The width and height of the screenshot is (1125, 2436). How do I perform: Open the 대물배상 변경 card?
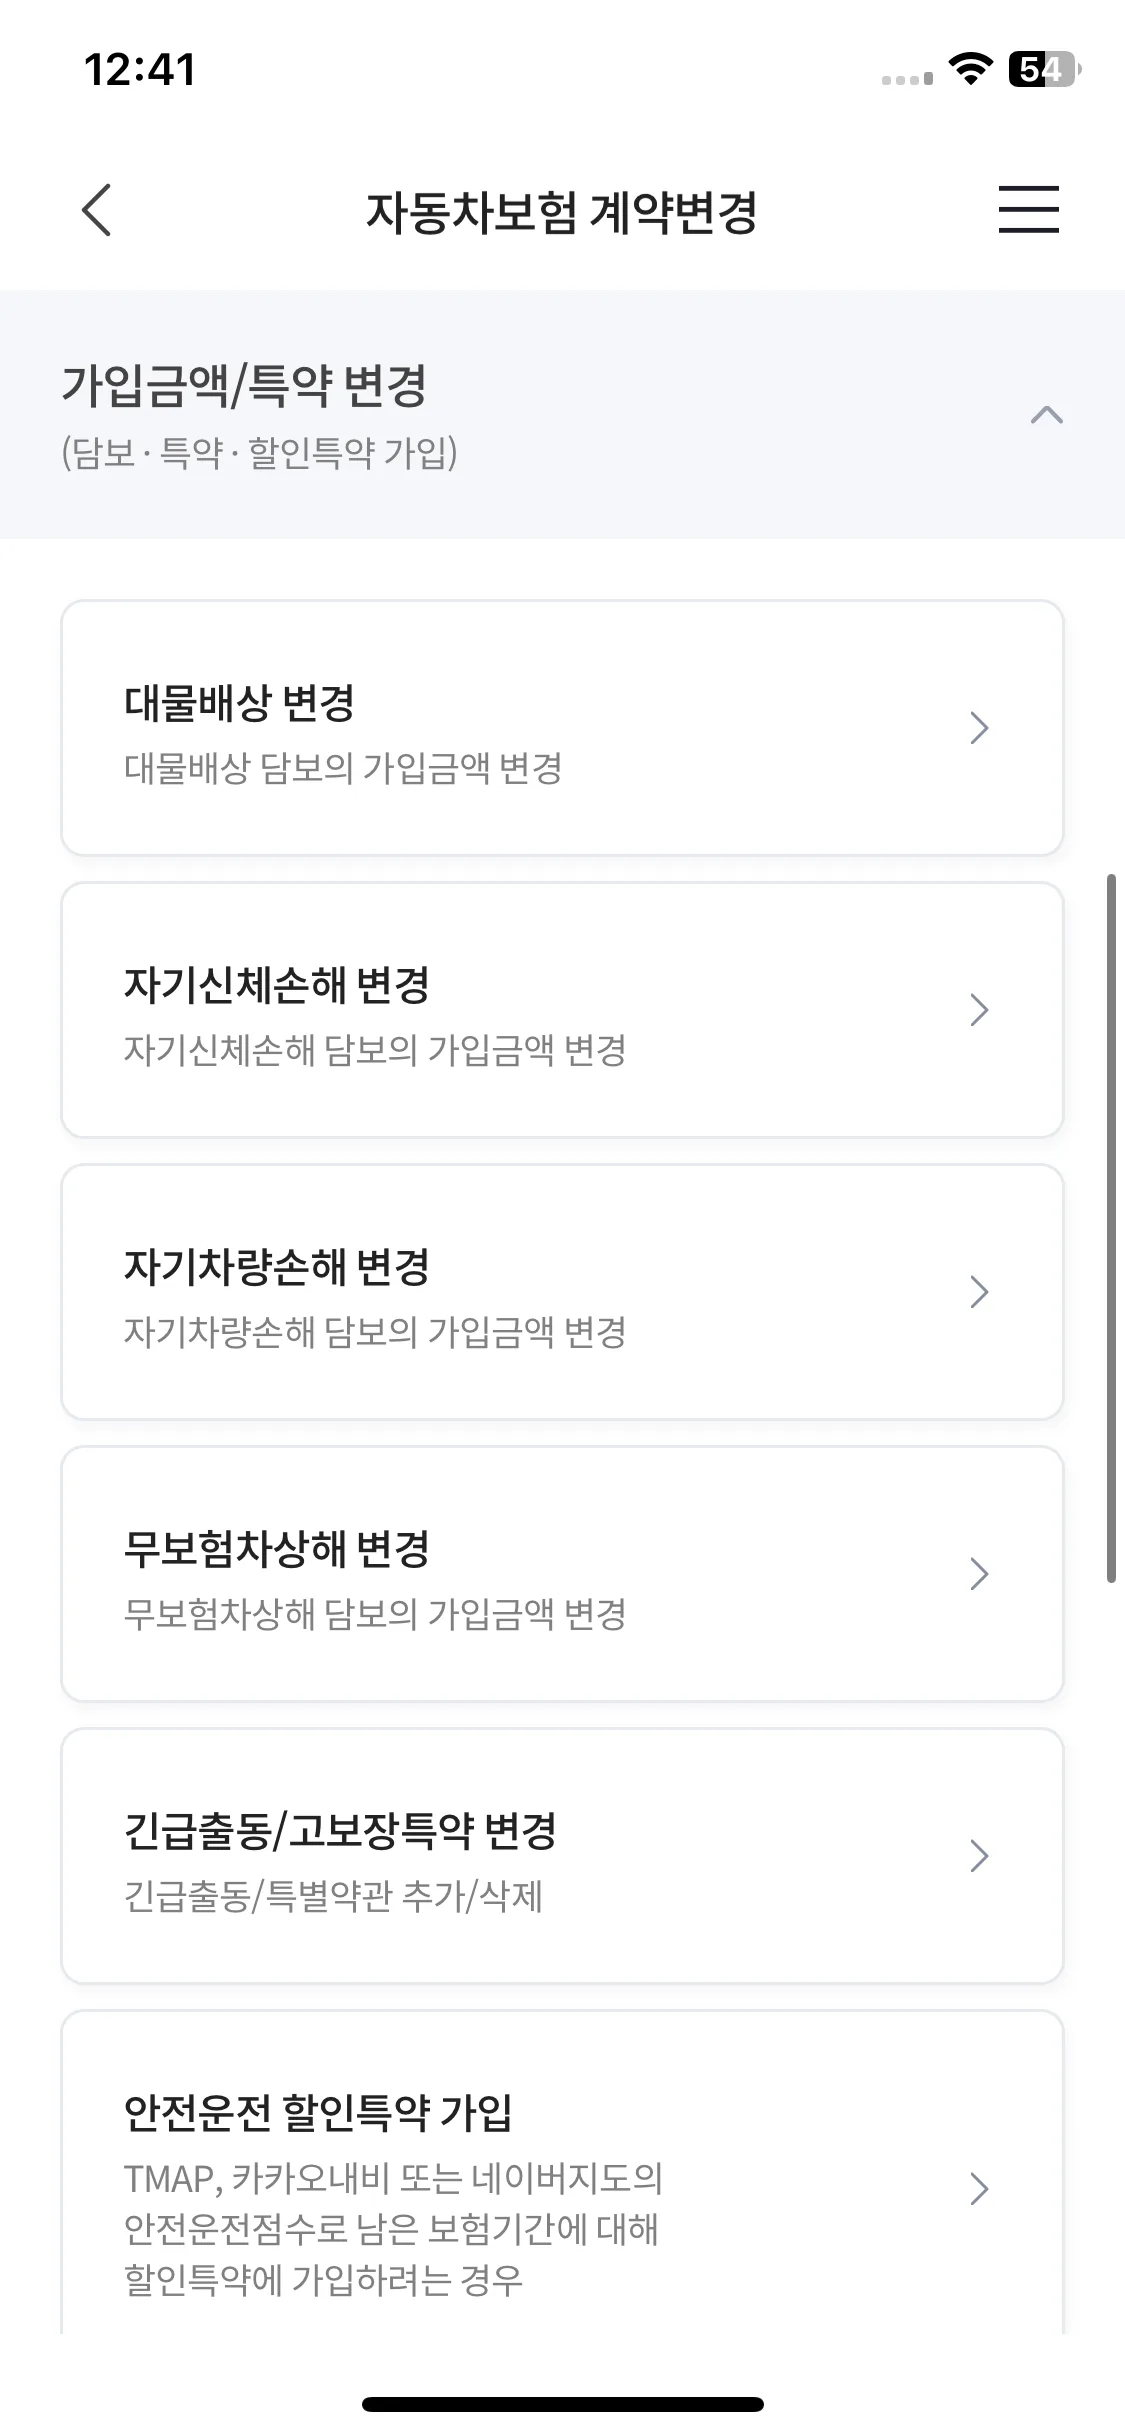tap(562, 728)
